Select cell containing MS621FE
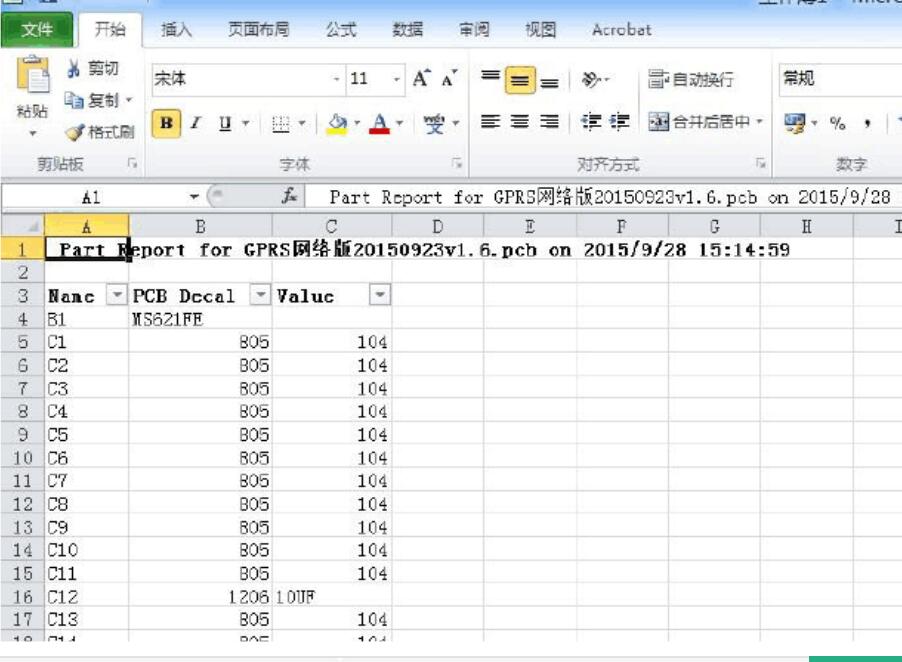Image resolution: width=902 pixels, height=662 pixels. pos(200,319)
